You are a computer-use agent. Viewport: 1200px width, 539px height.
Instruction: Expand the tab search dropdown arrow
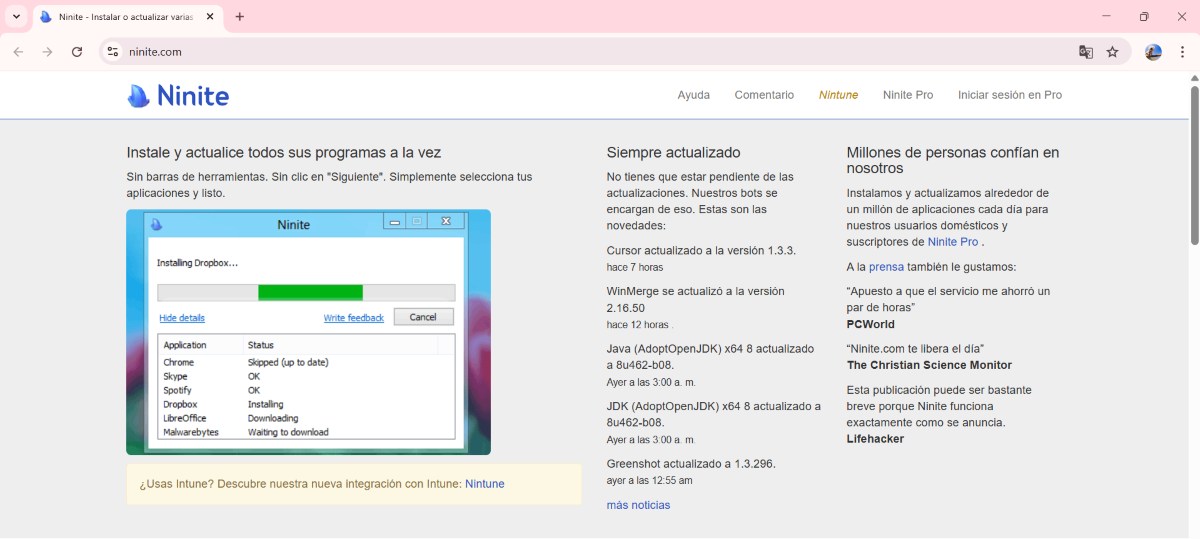16,17
